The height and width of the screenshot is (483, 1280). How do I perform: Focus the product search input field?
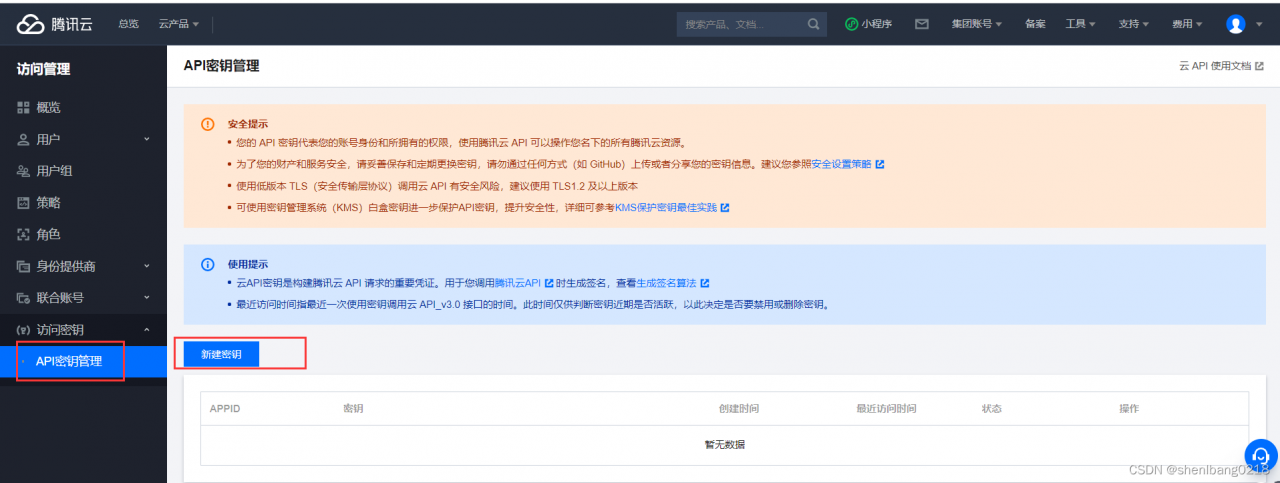pos(742,24)
